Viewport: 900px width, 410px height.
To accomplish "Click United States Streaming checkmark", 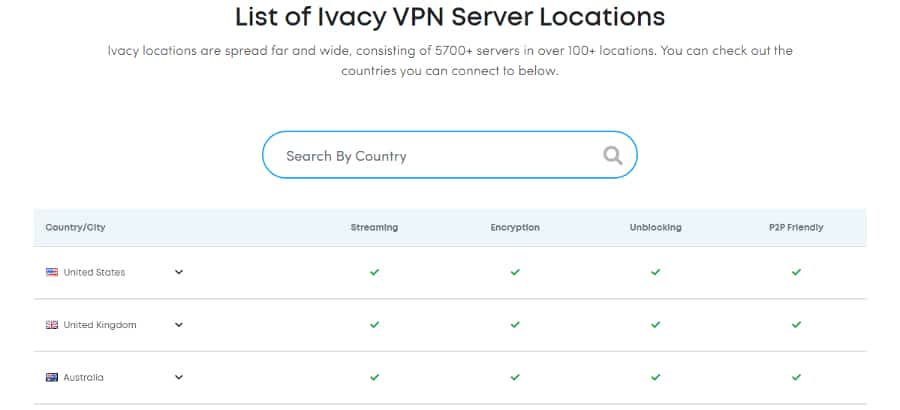I will tap(374, 272).
